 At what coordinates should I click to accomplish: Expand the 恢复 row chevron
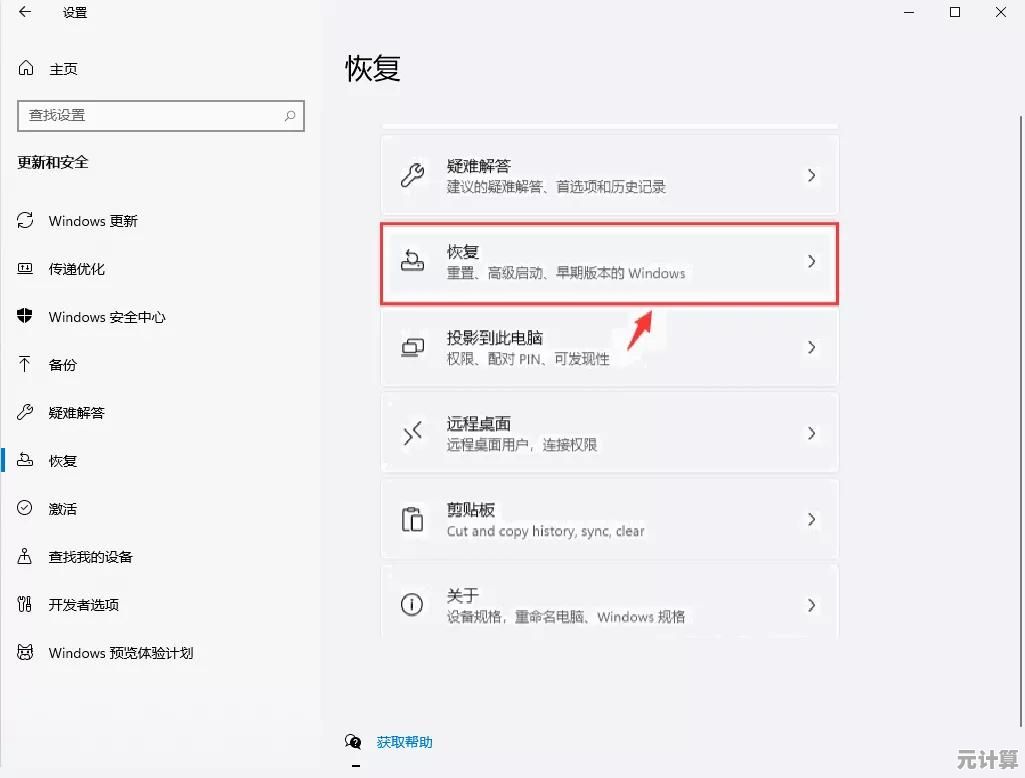[811, 262]
